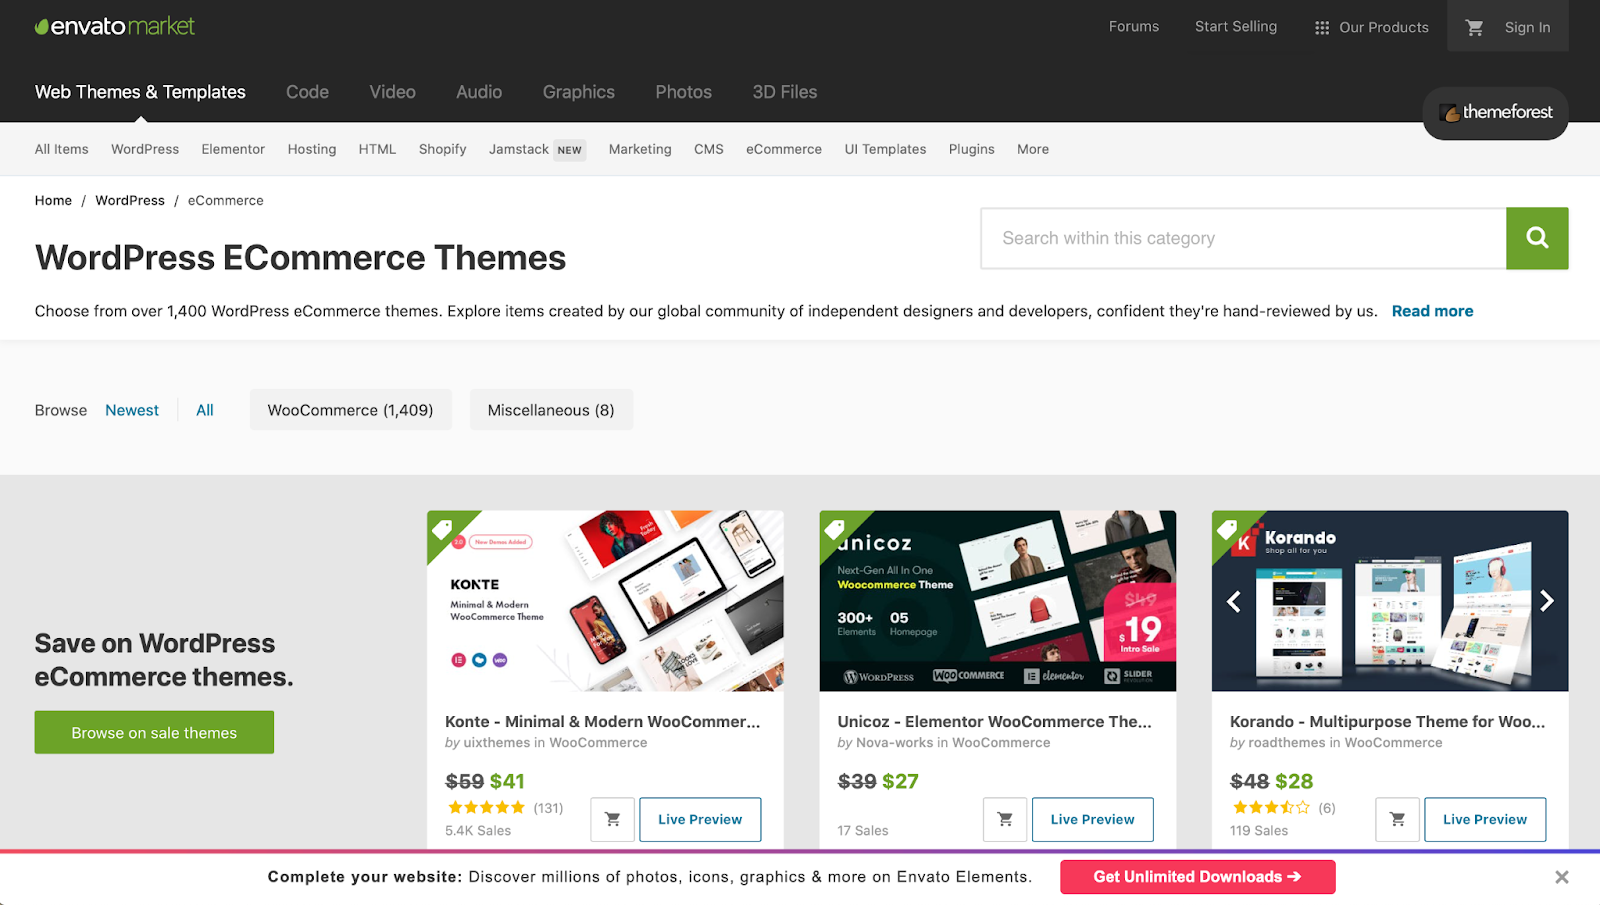Click the ThemeForest logo badge
The height and width of the screenshot is (905, 1600).
[1496, 112]
